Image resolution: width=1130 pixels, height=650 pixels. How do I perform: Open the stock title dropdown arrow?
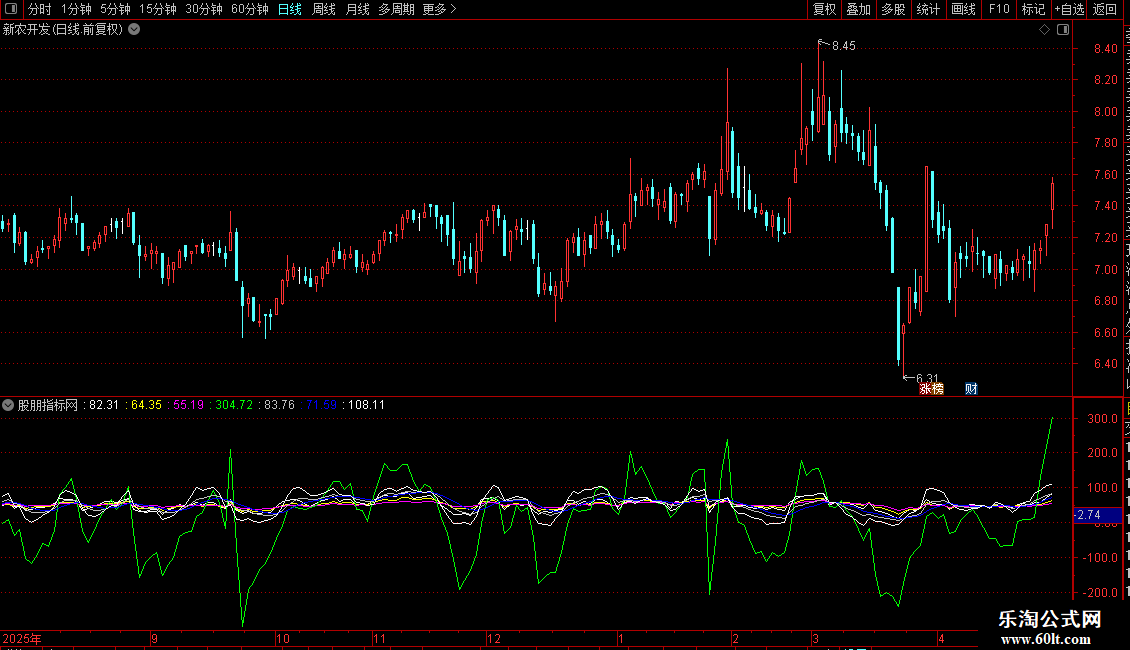click(x=134, y=30)
